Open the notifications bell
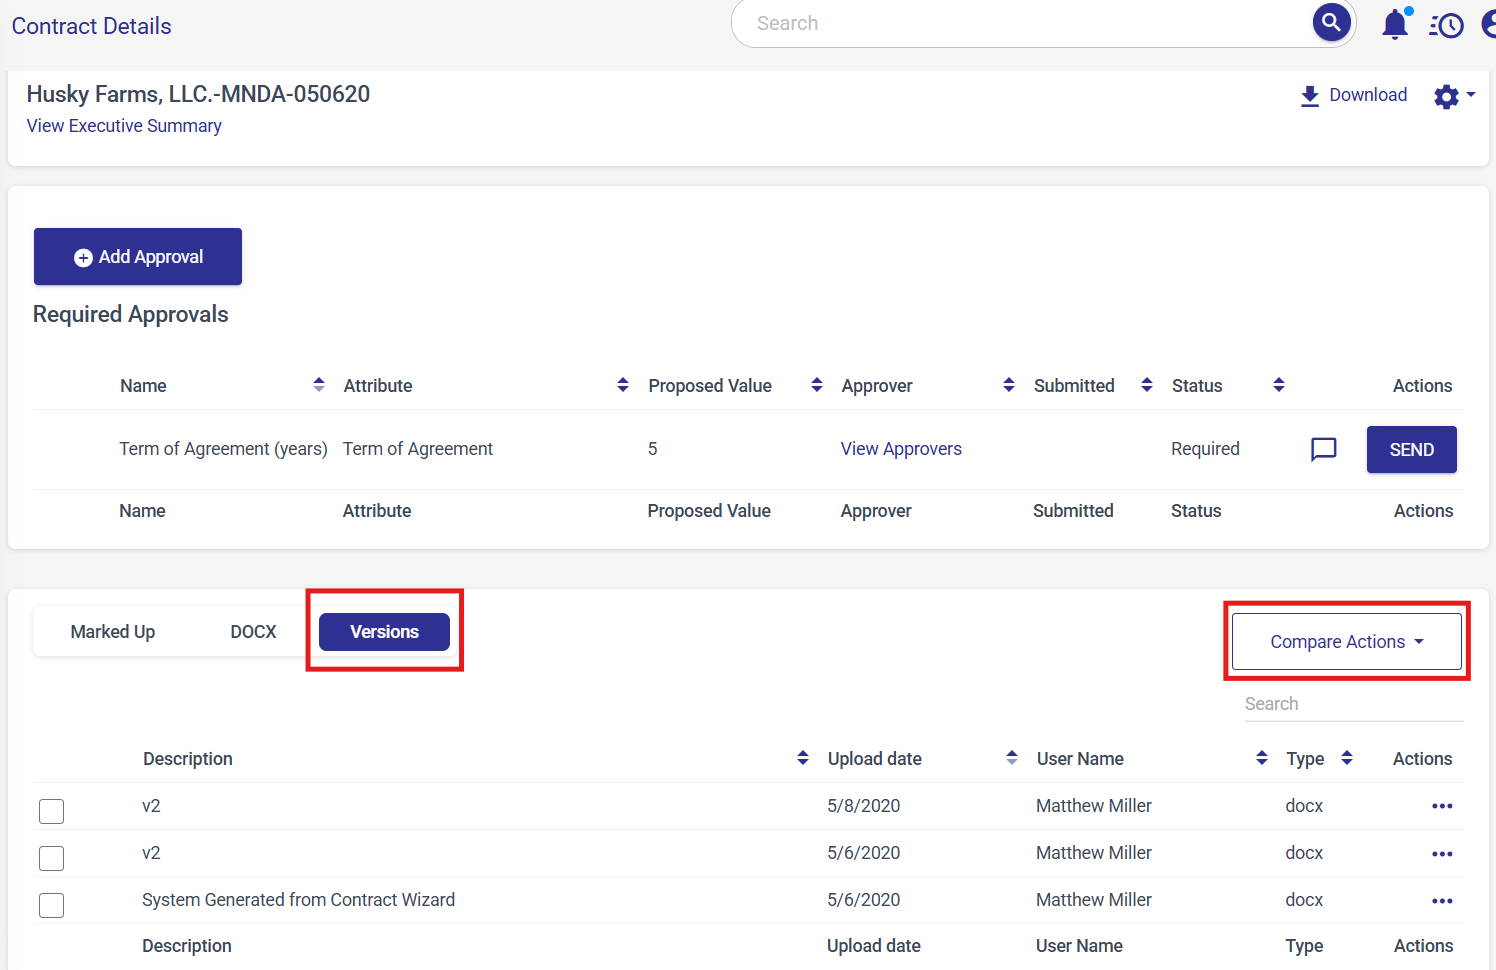Screen dimensions: 1496x970 point(1395,24)
